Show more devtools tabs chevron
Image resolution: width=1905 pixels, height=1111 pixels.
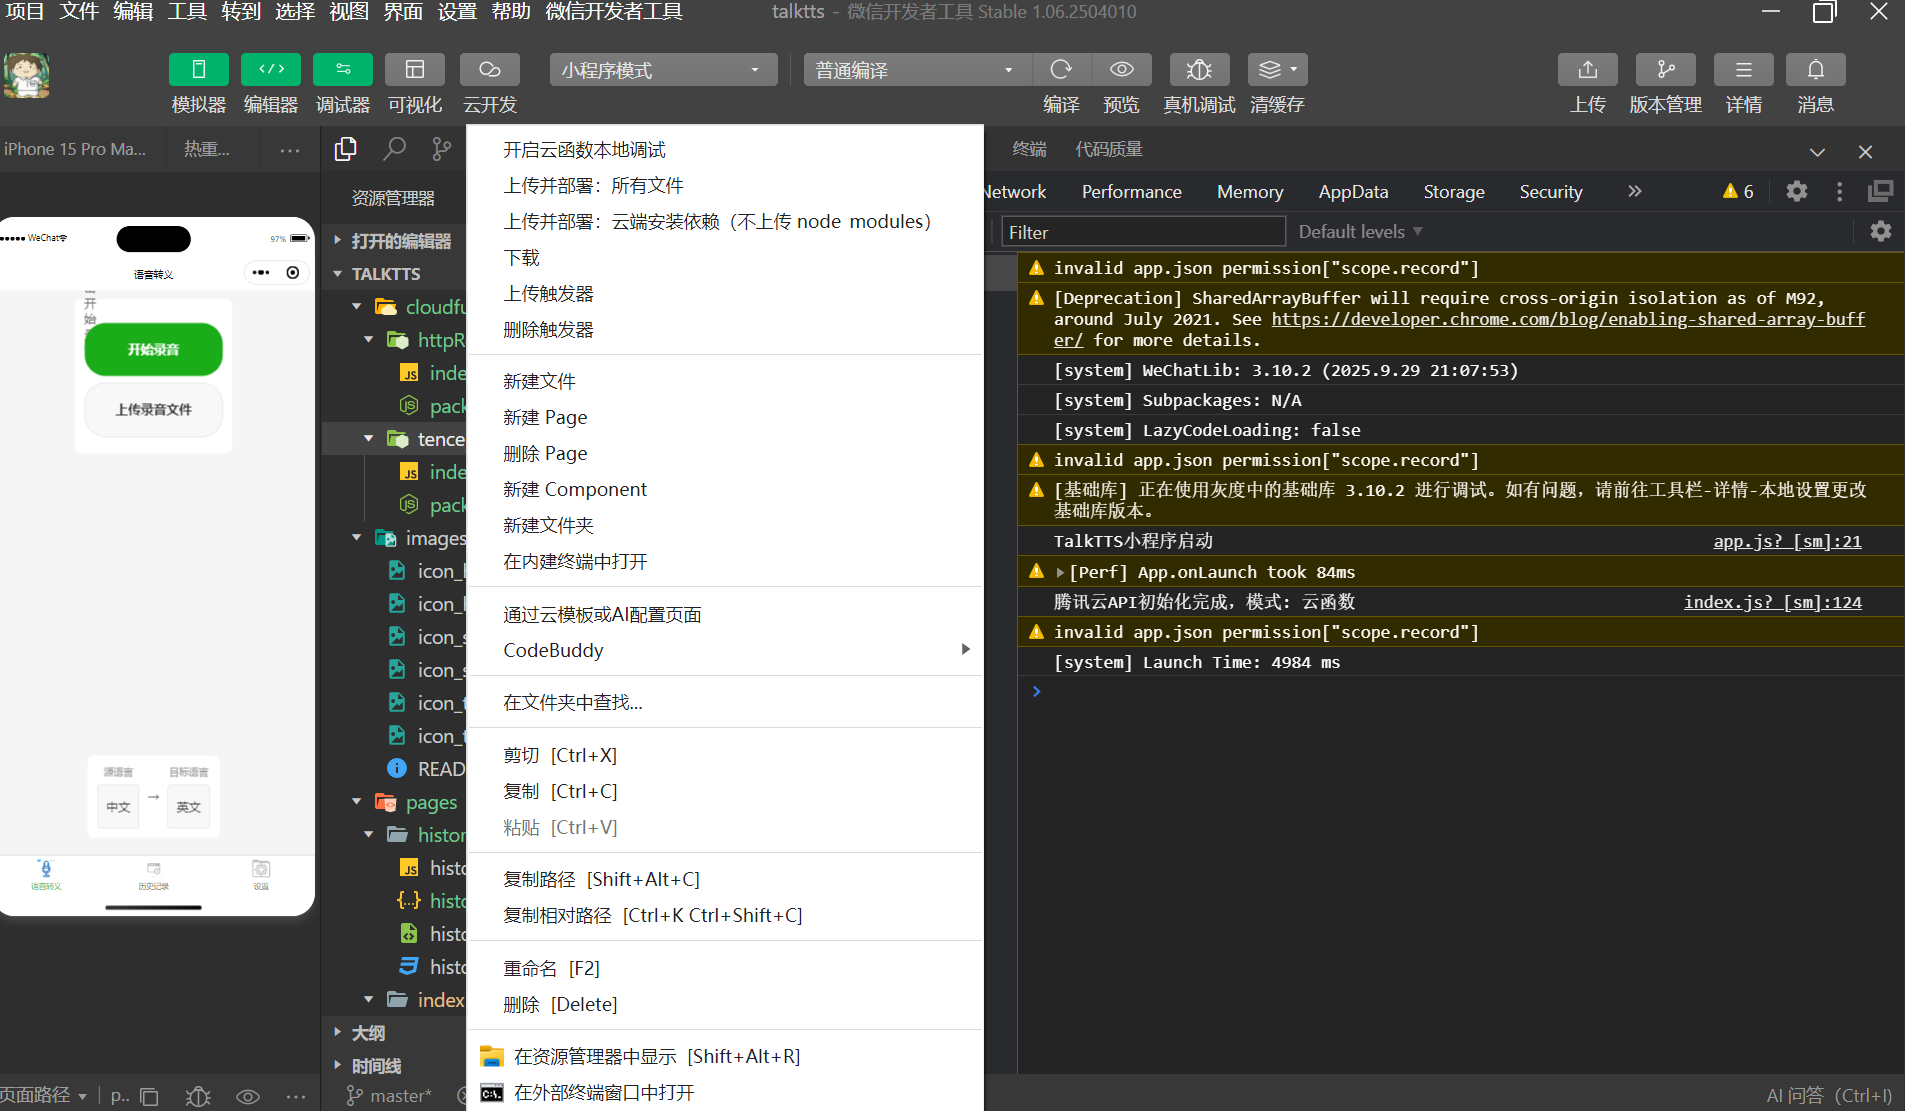1635,191
